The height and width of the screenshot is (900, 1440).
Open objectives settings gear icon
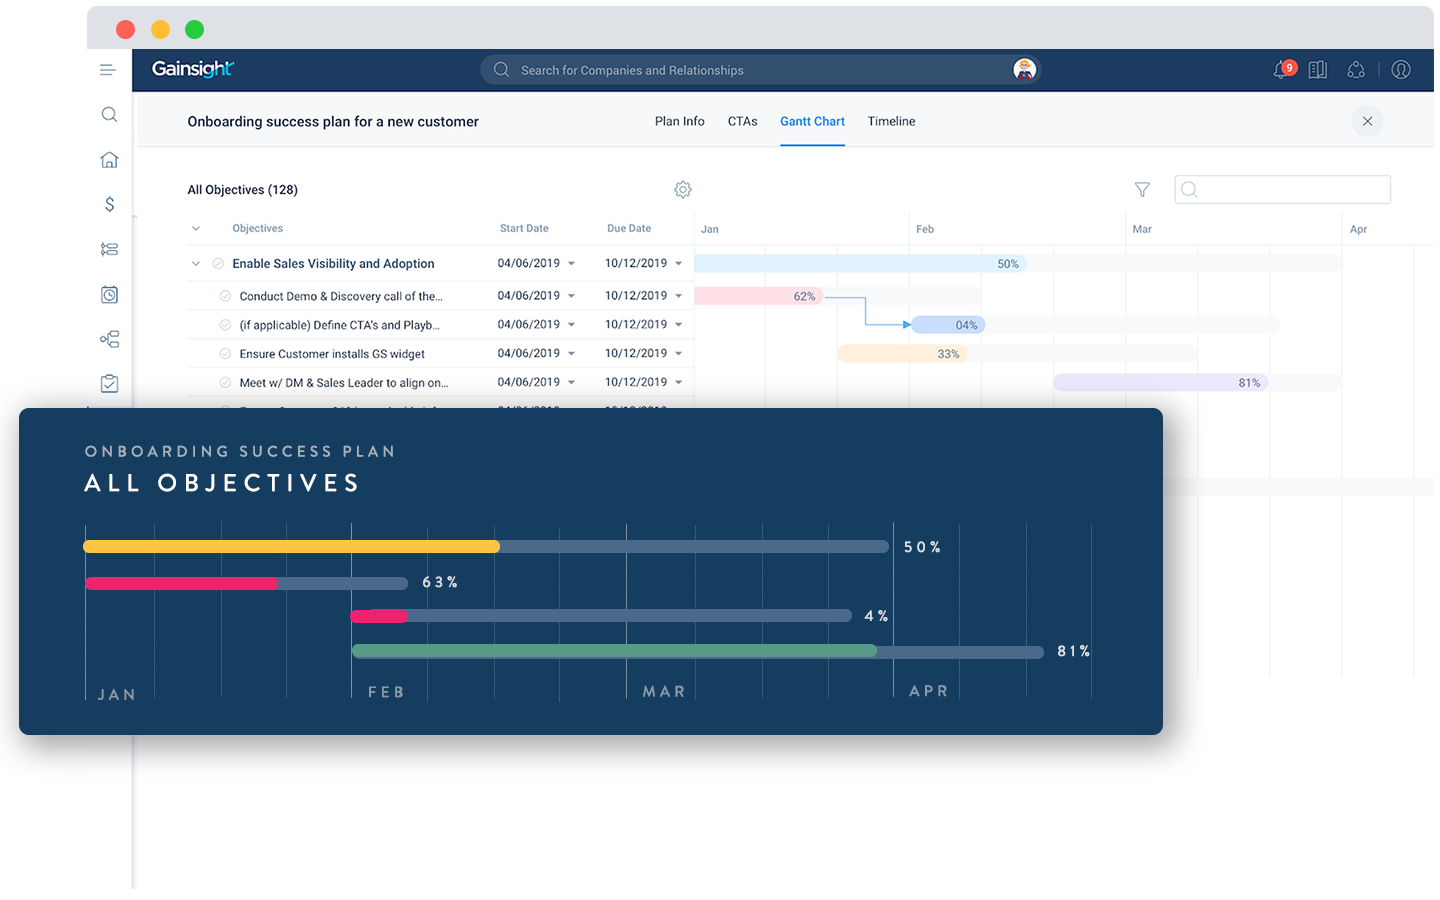(683, 190)
